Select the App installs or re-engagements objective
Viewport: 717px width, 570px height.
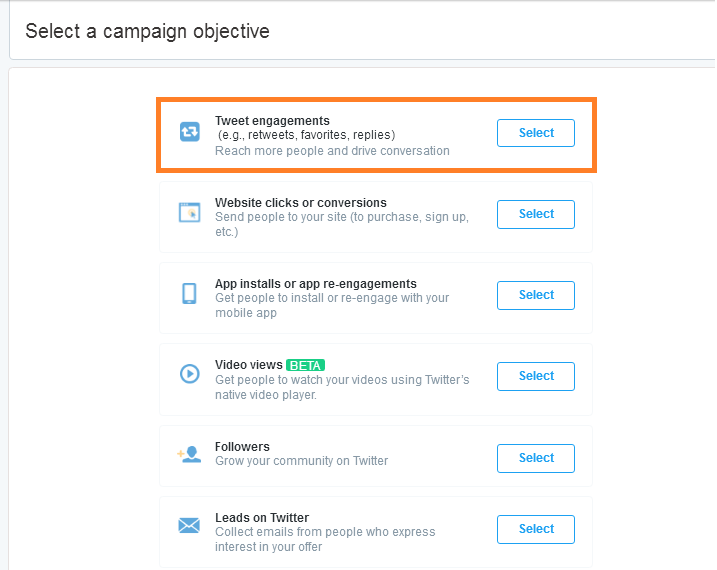click(x=536, y=295)
